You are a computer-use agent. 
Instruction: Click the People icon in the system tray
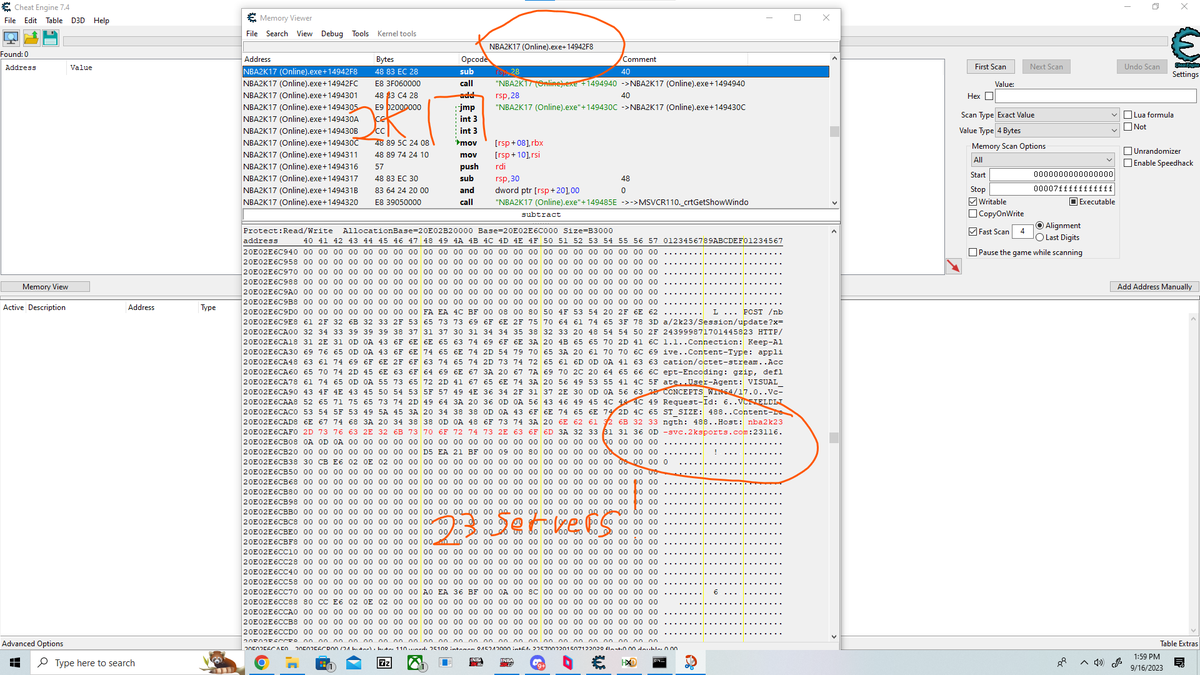click(x=1061, y=663)
